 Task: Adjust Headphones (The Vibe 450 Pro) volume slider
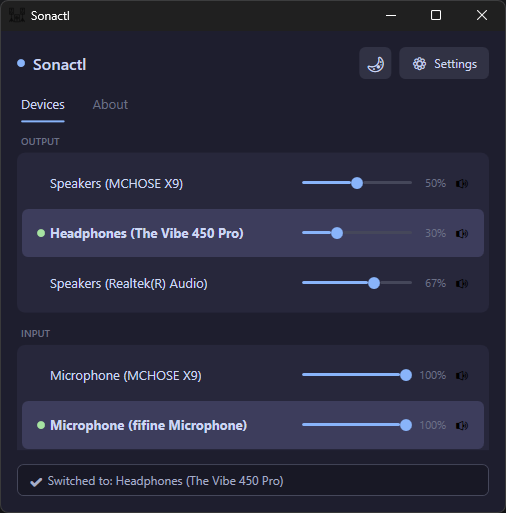(x=357, y=233)
